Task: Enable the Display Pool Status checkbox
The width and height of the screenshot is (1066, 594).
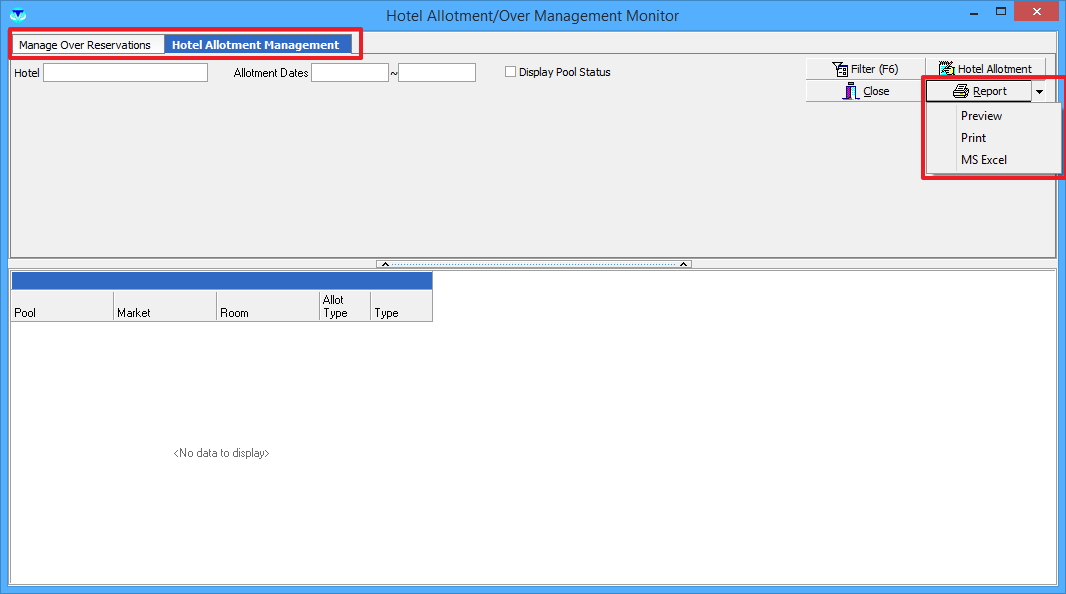Action: point(511,72)
